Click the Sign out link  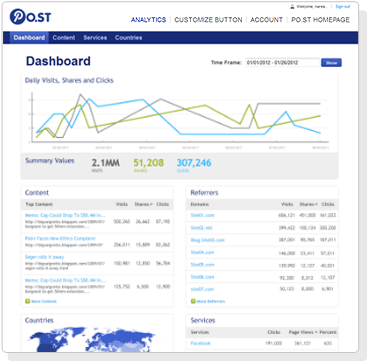coord(343,6)
